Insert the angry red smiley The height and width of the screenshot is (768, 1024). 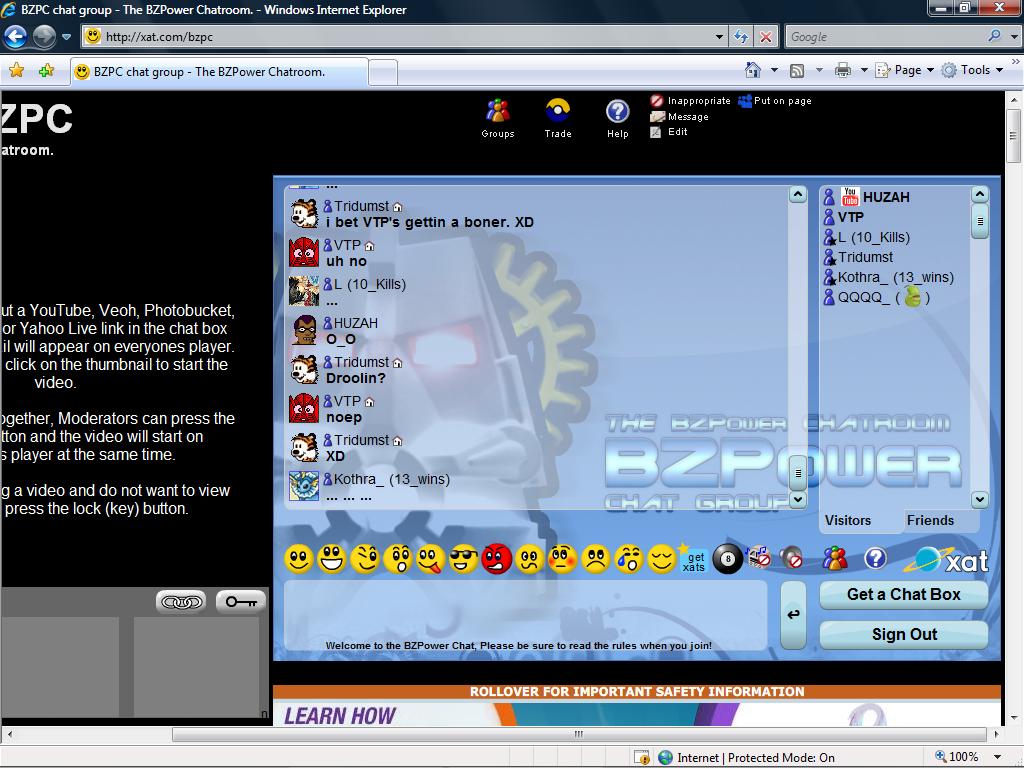click(496, 559)
